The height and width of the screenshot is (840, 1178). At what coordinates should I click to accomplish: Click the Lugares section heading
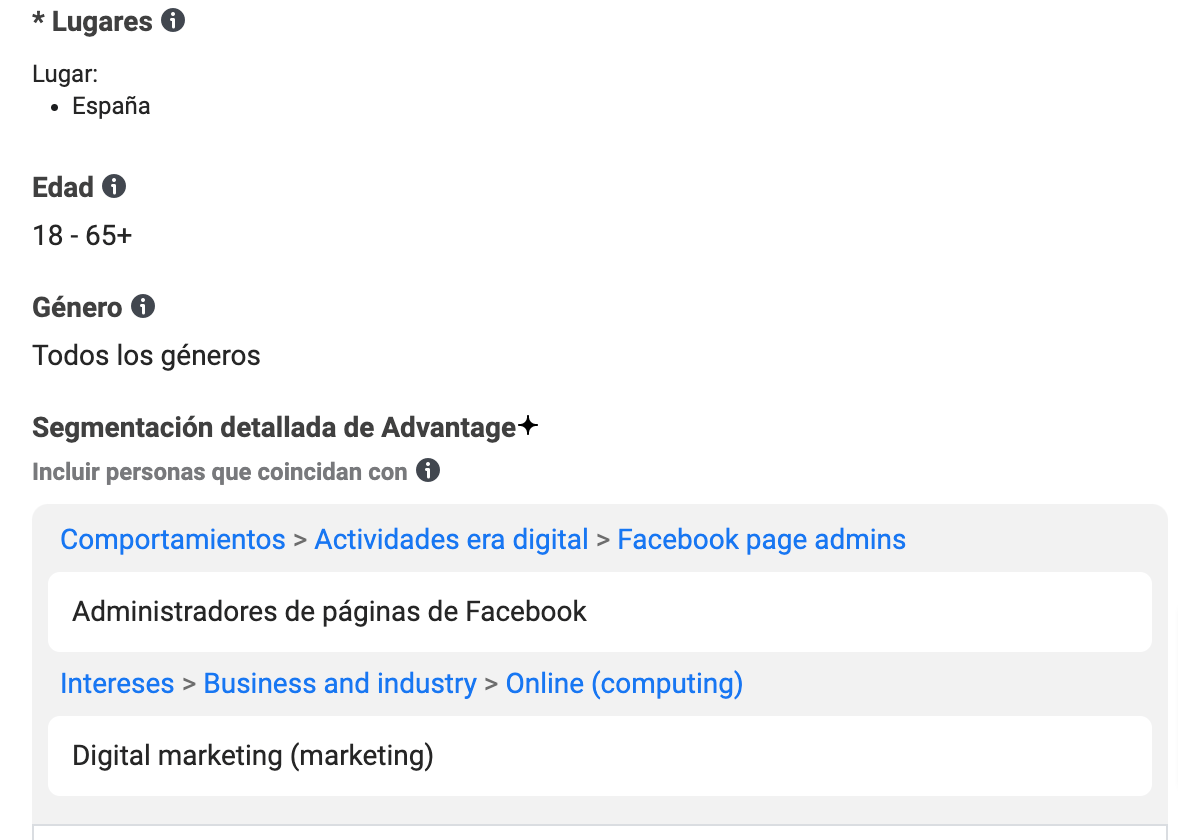click(101, 22)
